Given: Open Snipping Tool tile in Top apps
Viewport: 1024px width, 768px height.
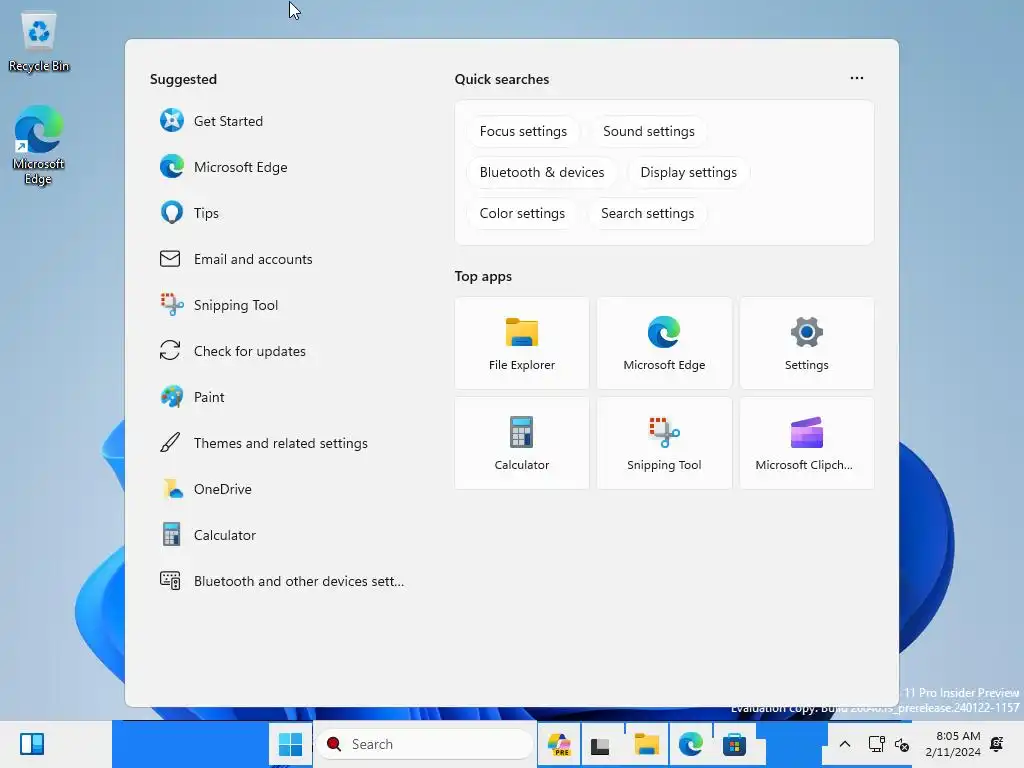Looking at the screenshot, I should [664, 443].
